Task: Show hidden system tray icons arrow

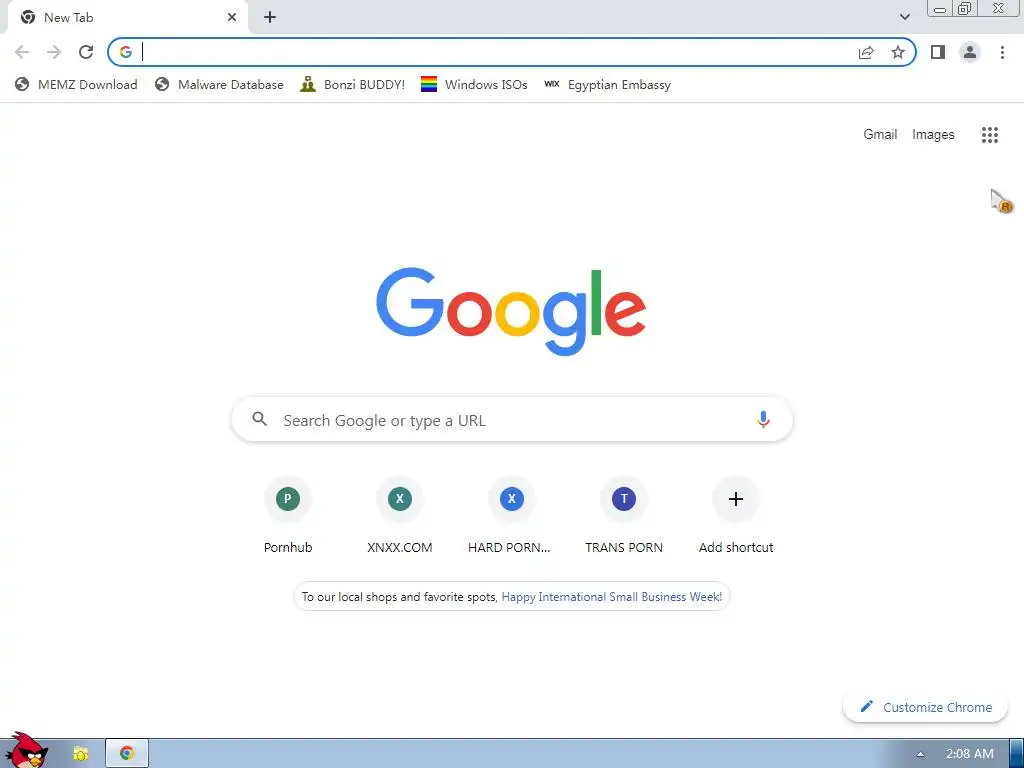Action: (920, 754)
